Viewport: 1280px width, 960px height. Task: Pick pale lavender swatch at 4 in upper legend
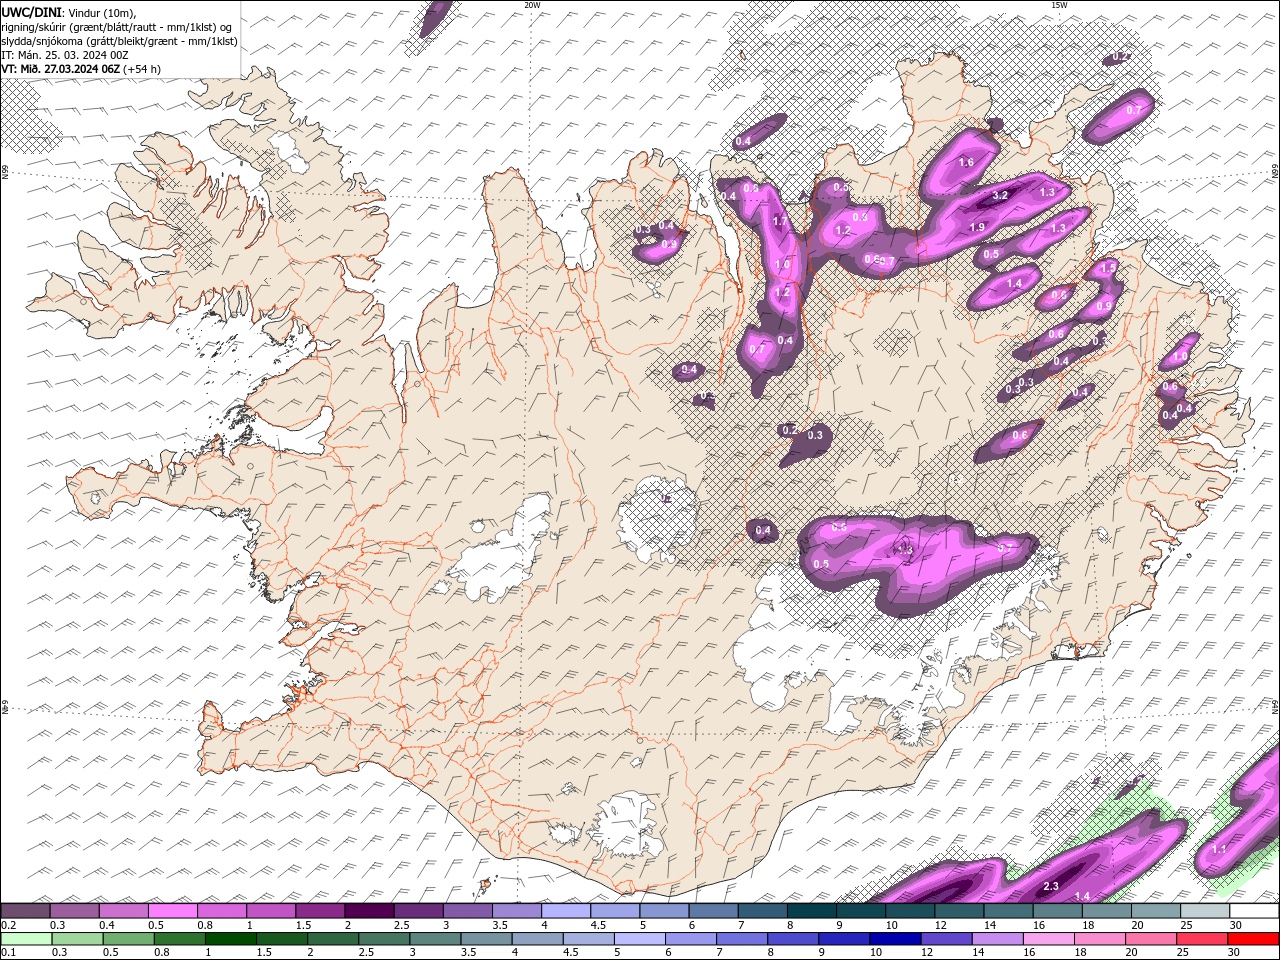pos(565,910)
